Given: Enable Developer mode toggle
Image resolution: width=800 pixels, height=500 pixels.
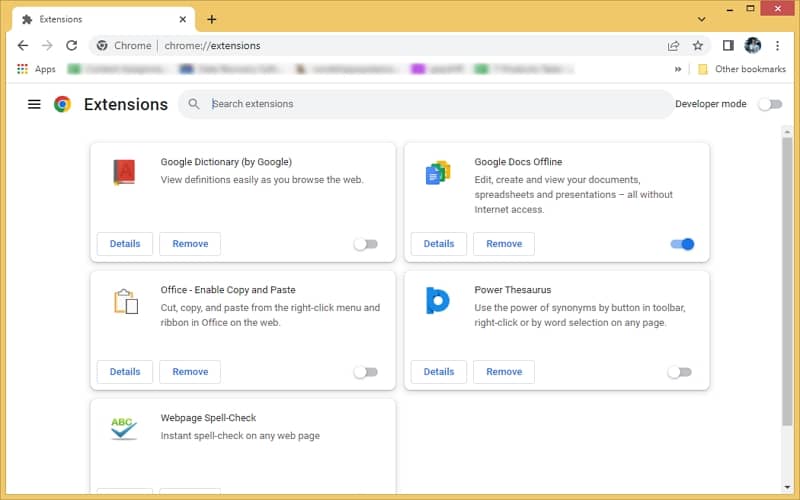Looking at the screenshot, I should (770, 105).
